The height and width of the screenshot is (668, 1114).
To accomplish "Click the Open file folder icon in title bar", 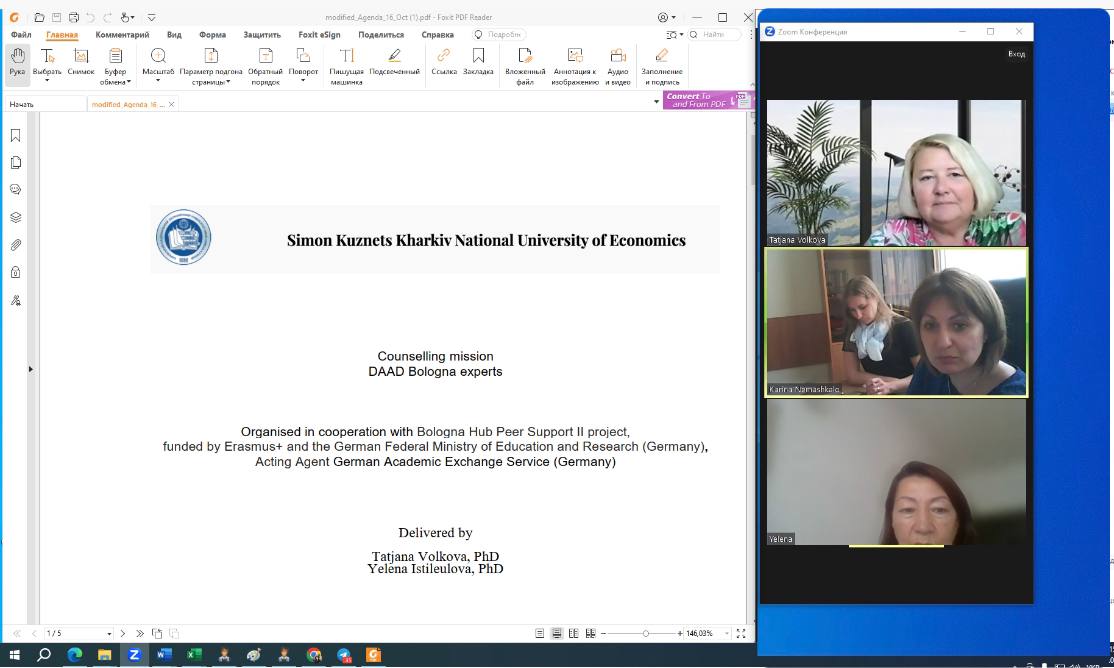I will coord(39,17).
